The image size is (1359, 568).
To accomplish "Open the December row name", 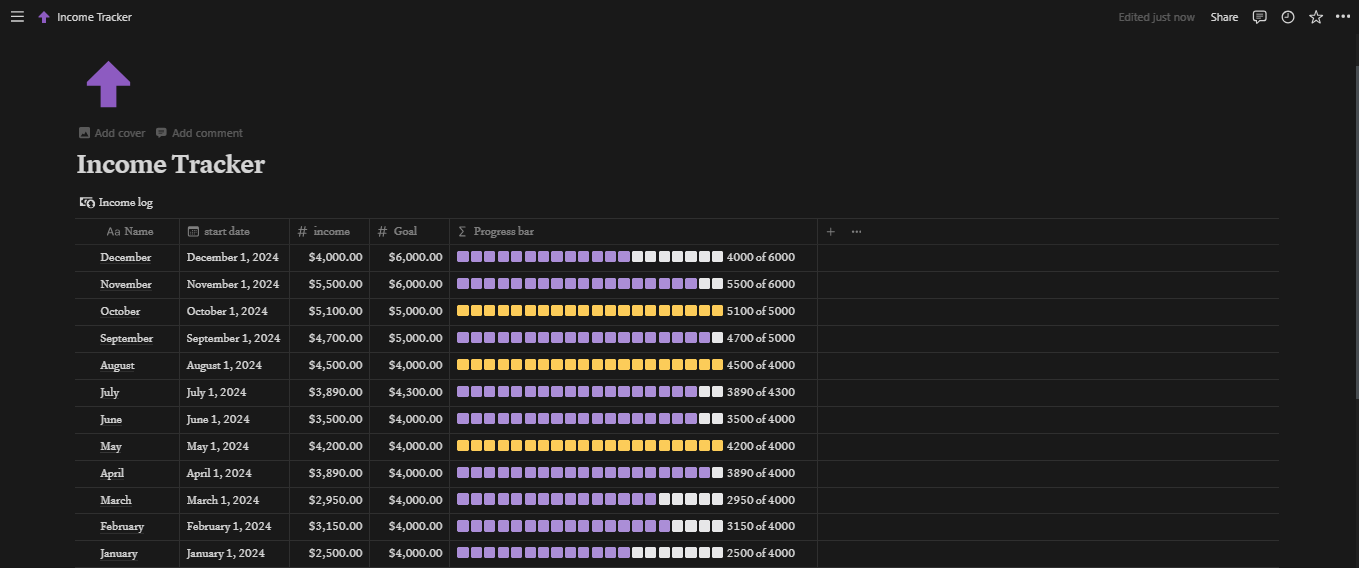I will (x=126, y=258).
